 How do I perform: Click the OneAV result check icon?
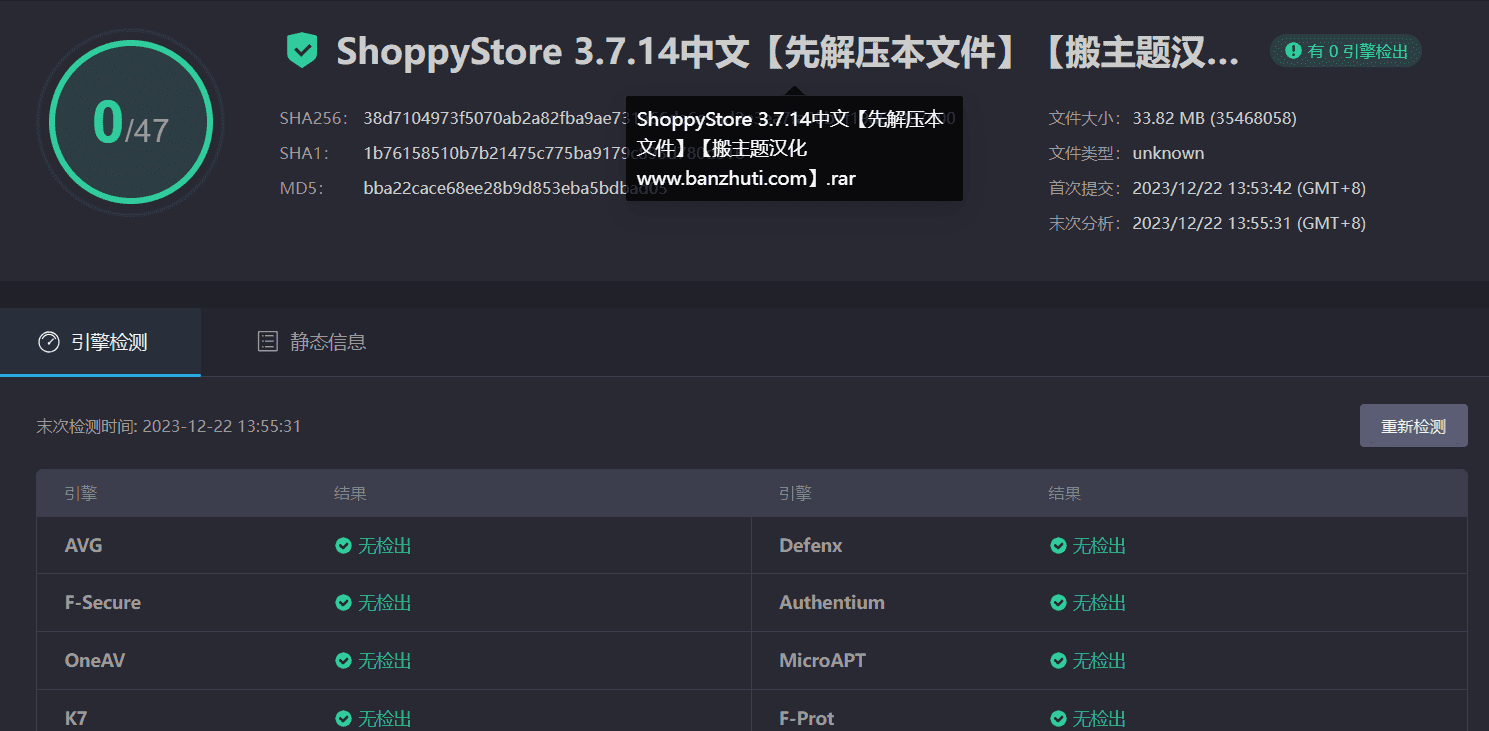click(343, 661)
